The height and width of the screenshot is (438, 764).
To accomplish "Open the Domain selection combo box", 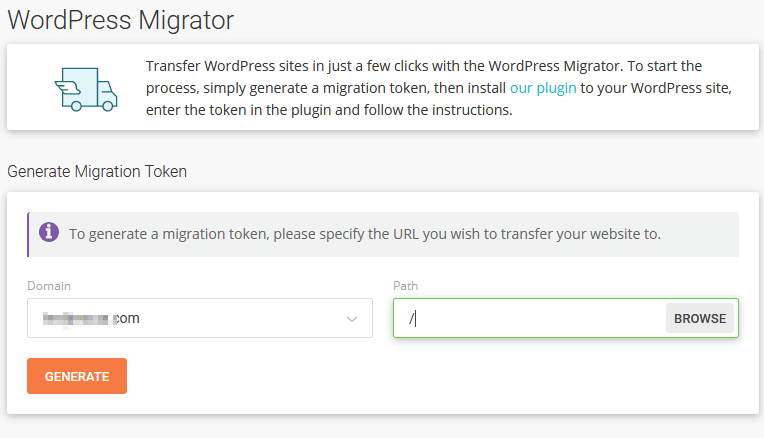I will (200, 318).
